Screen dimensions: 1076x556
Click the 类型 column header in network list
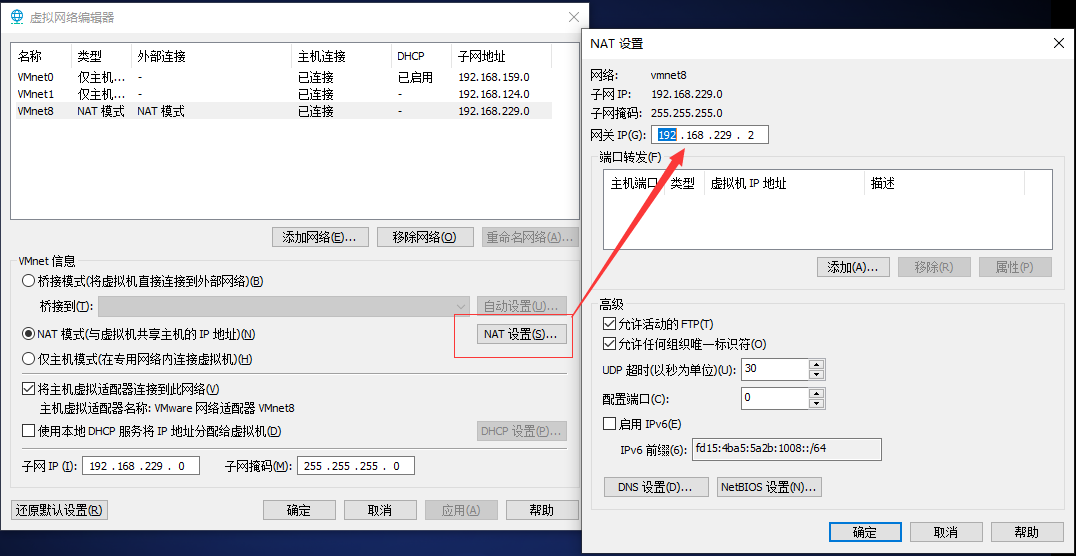tap(102, 56)
